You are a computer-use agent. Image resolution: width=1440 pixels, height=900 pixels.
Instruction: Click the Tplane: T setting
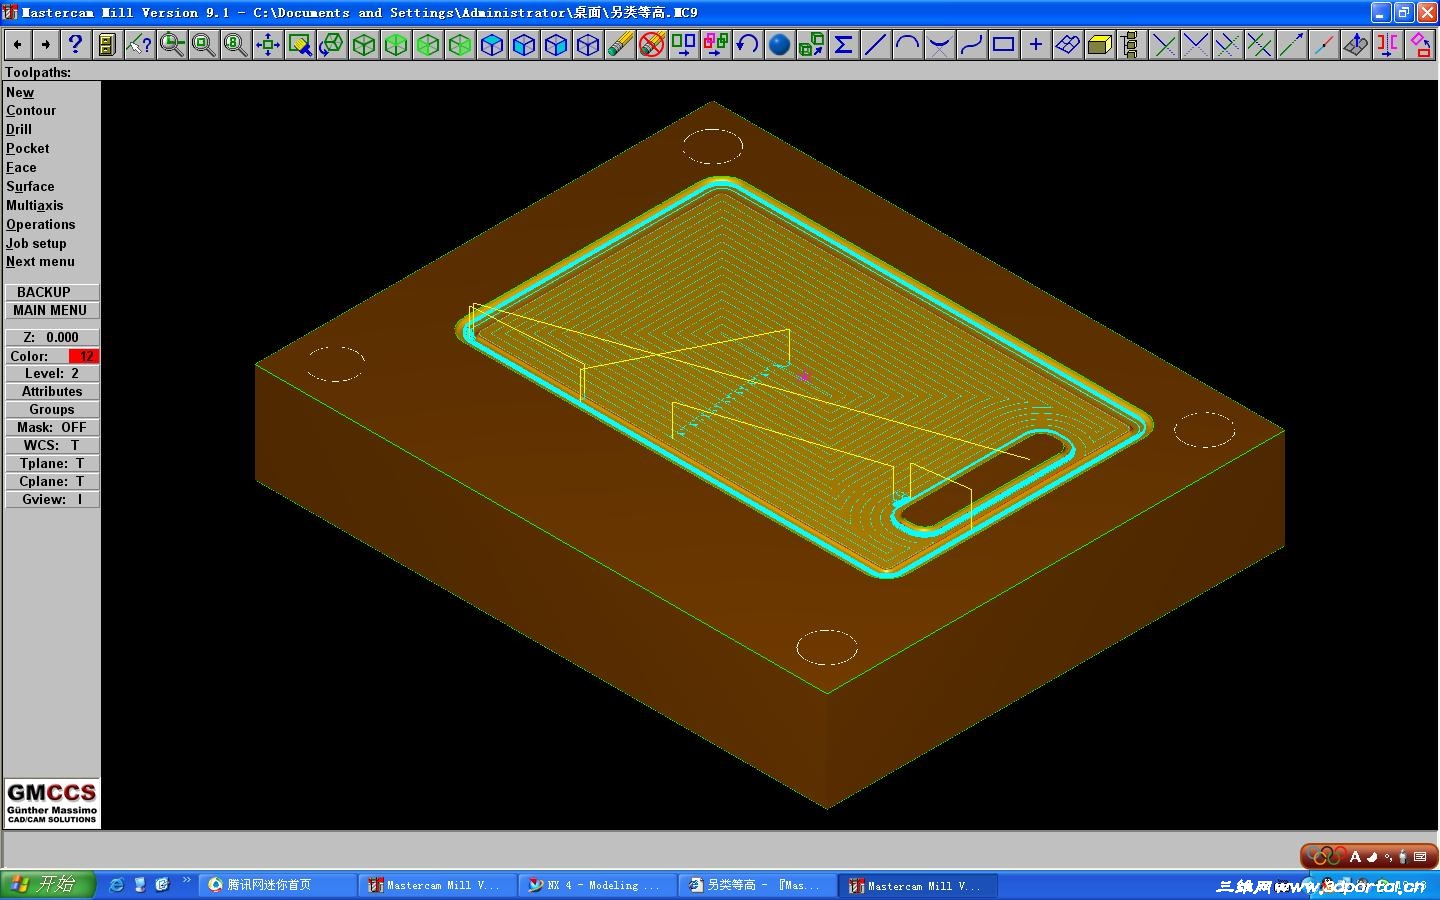click(52, 463)
